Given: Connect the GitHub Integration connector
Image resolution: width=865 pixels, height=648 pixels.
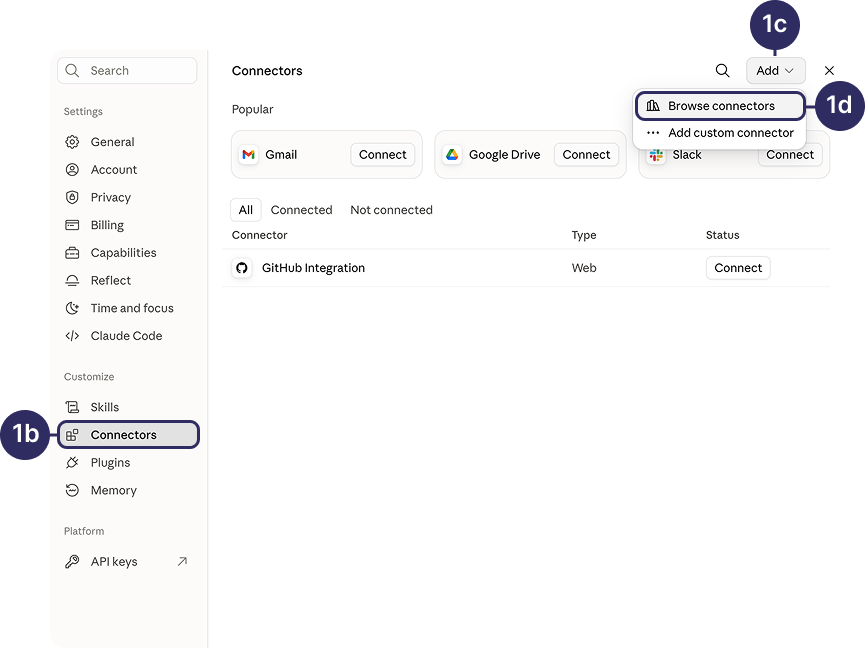Looking at the screenshot, I should point(738,268).
